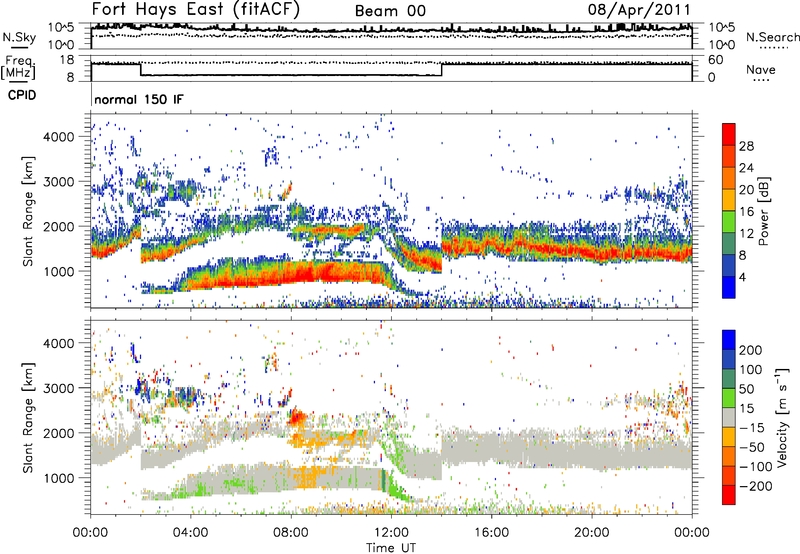
Task: Click the 'CPID' label
Action: [x=22, y=95]
